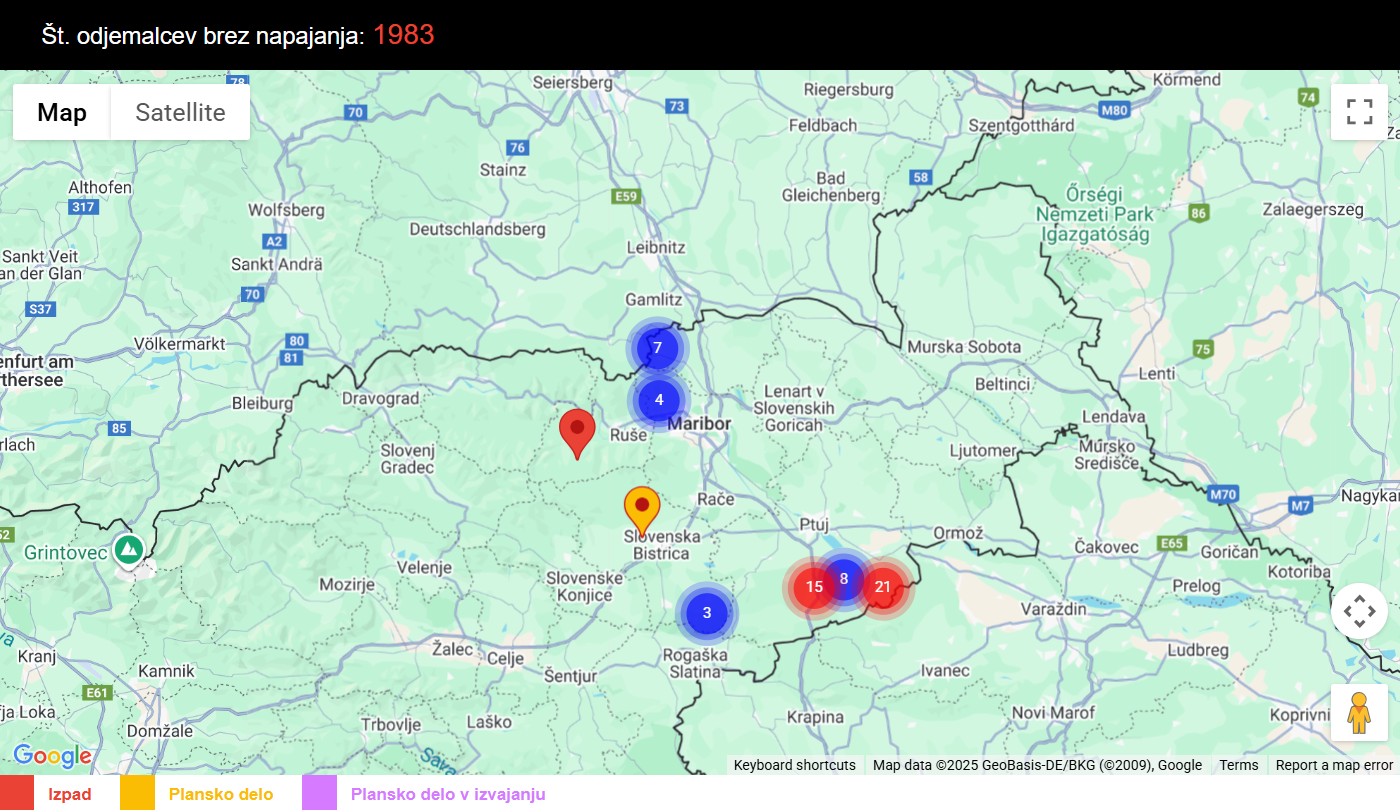The image size is (1400, 812).
Task: Click the Grintovec peak marker icon
Action: coord(128,549)
